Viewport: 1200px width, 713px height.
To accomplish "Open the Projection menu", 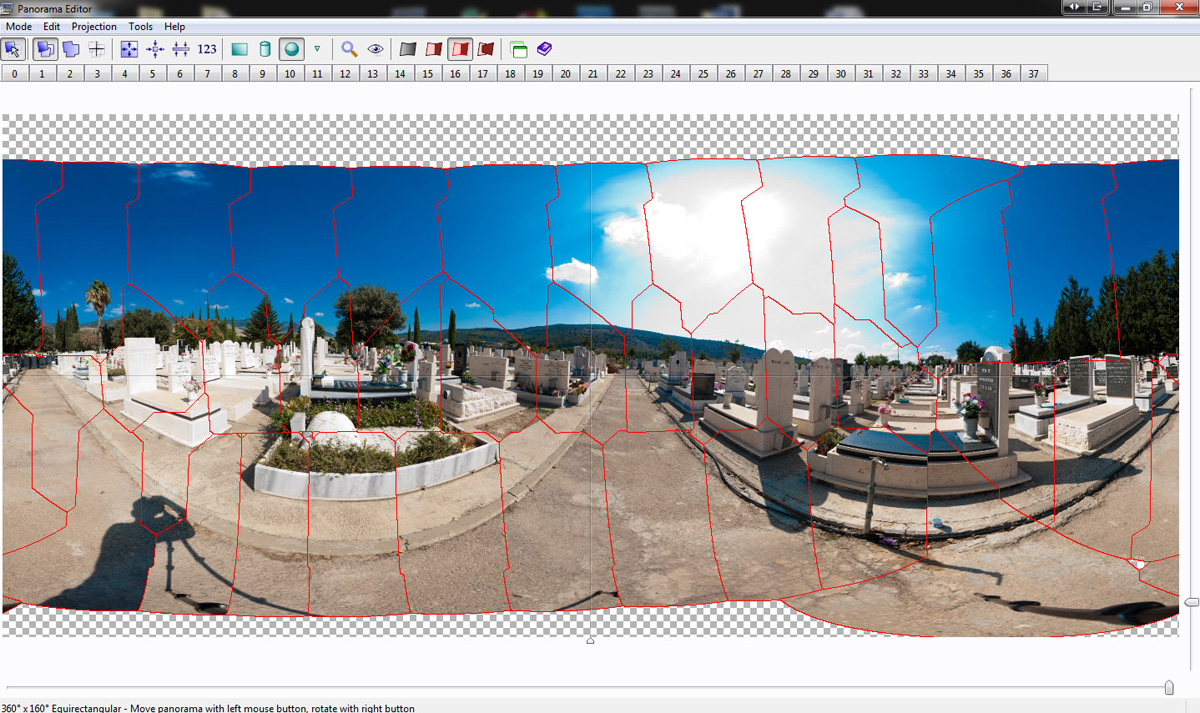I will pyautogui.click(x=94, y=26).
